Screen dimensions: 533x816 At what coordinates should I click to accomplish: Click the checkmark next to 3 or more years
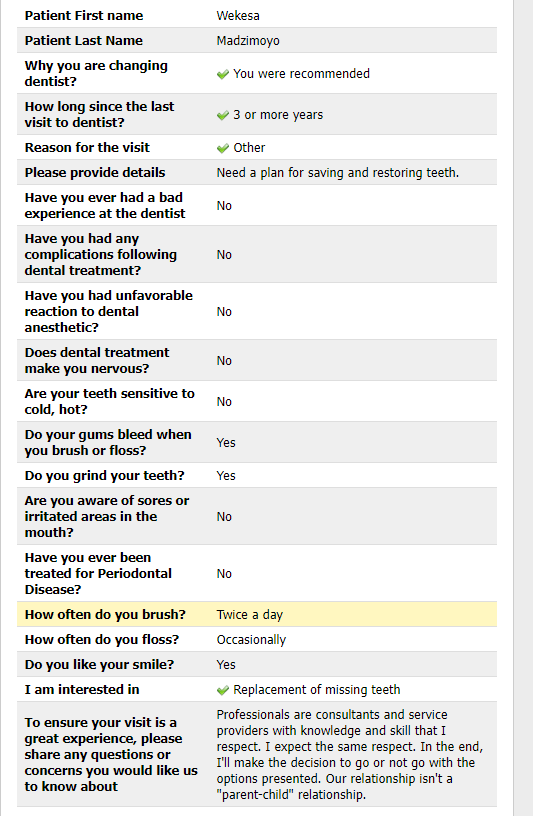click(x=223, y=116)
